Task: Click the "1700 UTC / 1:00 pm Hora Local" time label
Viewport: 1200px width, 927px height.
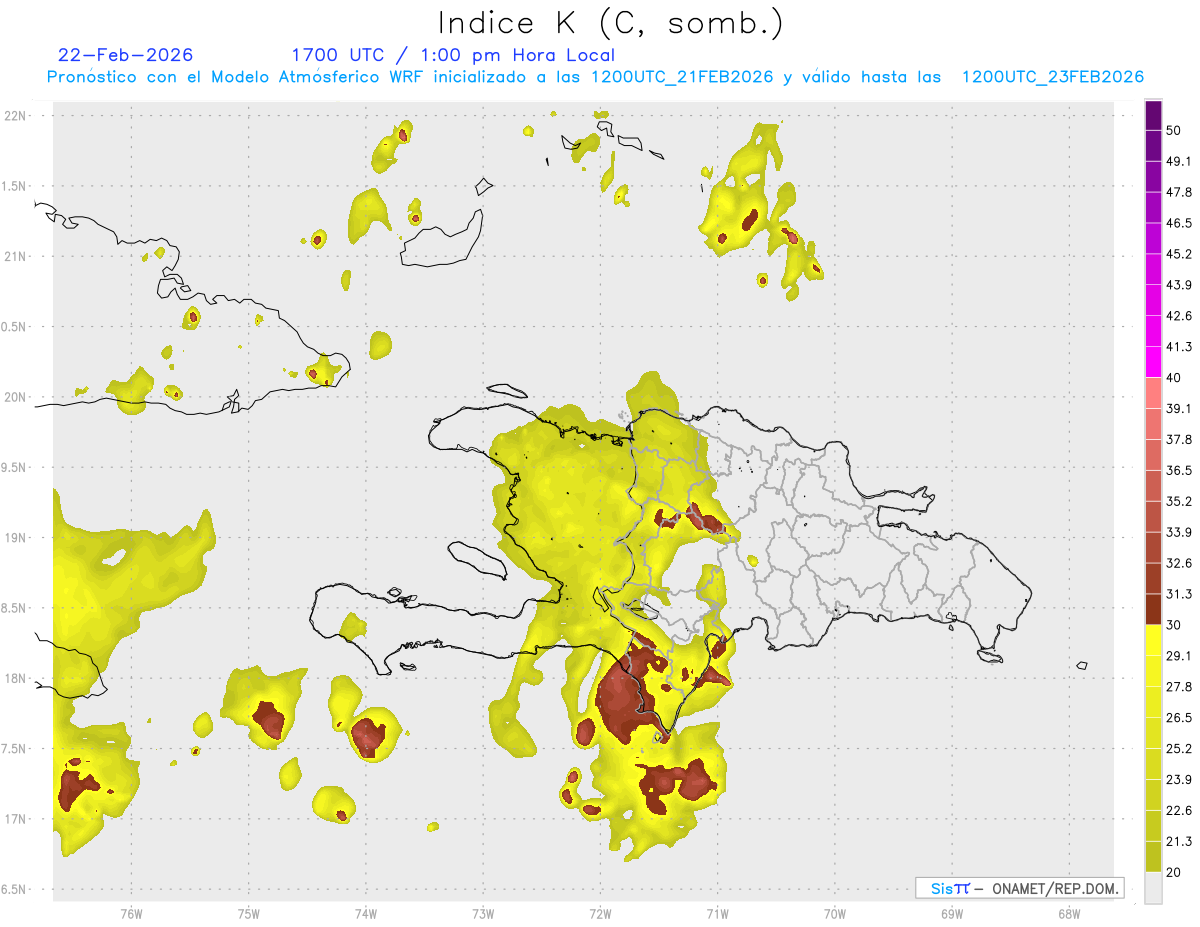Action: pyautogui.click(x=453, y=55)
